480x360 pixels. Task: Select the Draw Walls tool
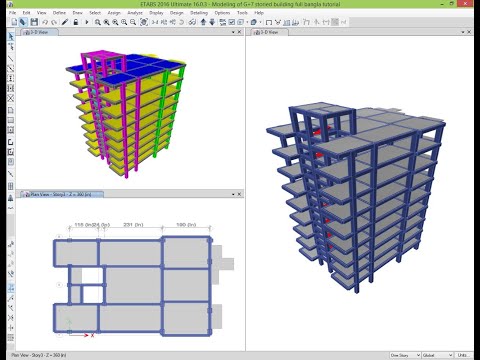point(11,142)
